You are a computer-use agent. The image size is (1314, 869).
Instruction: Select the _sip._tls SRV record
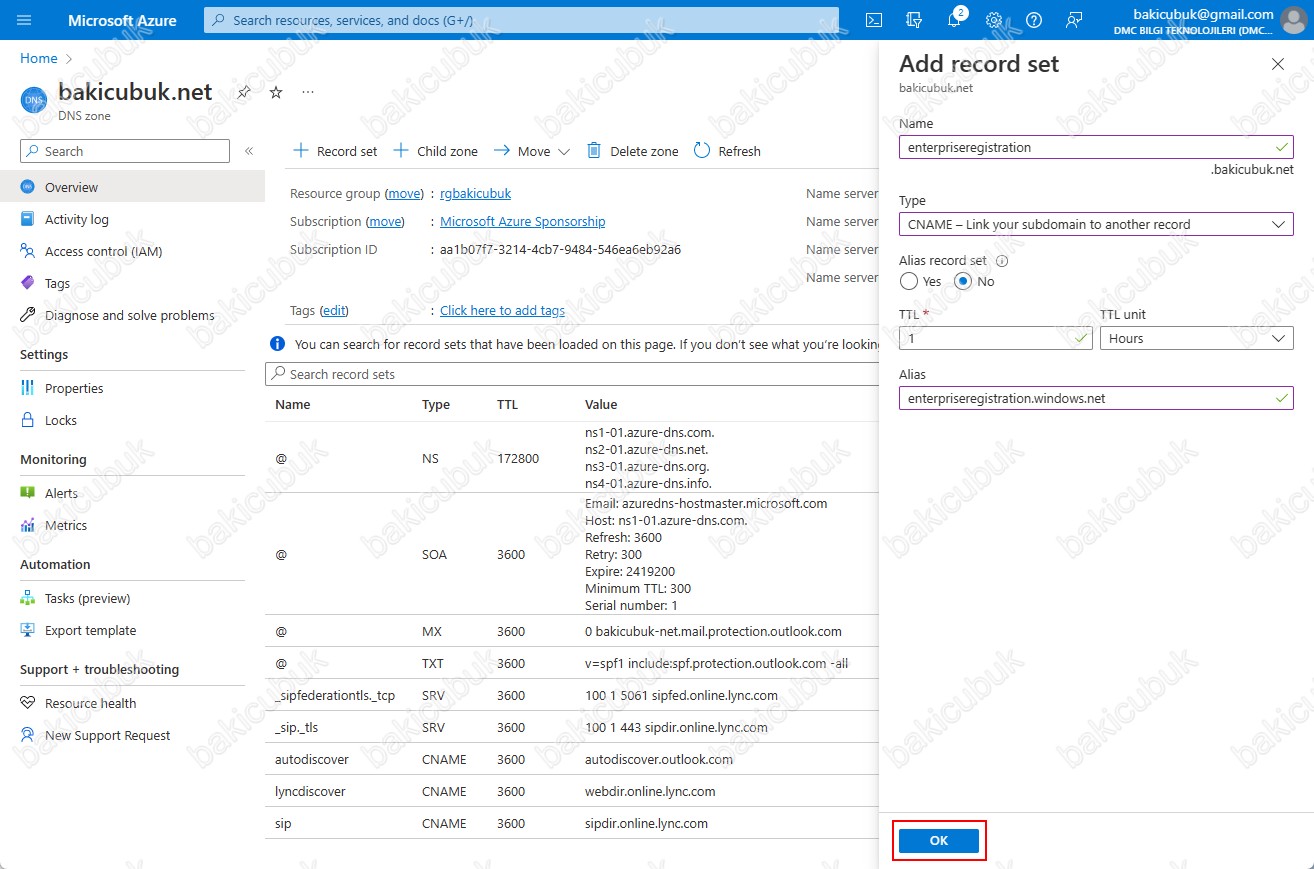point(572,727)
